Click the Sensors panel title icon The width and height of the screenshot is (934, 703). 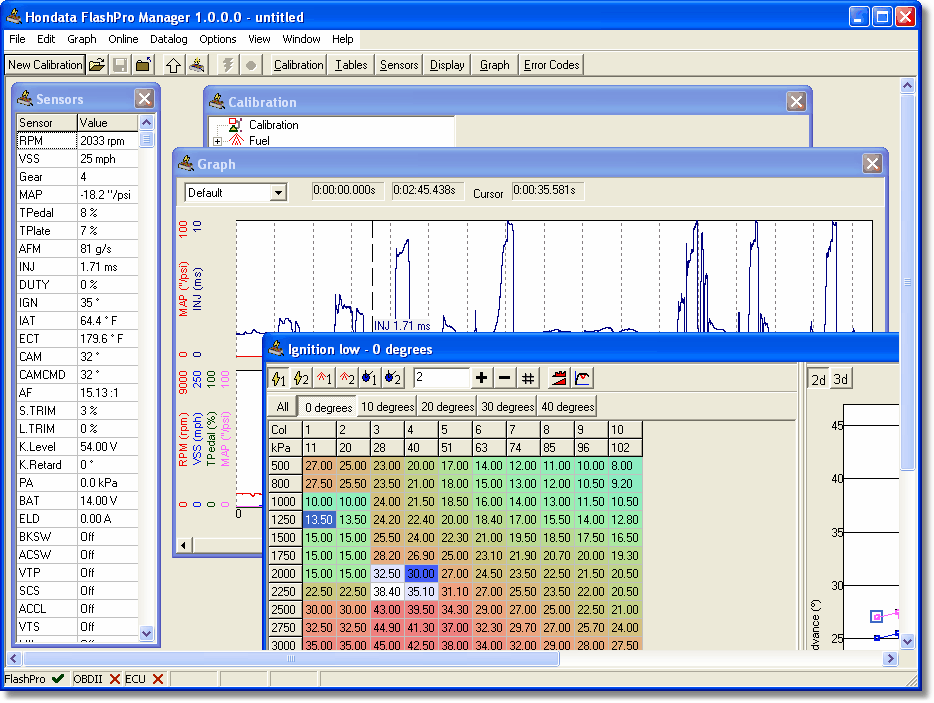click(x=25, y=98)
